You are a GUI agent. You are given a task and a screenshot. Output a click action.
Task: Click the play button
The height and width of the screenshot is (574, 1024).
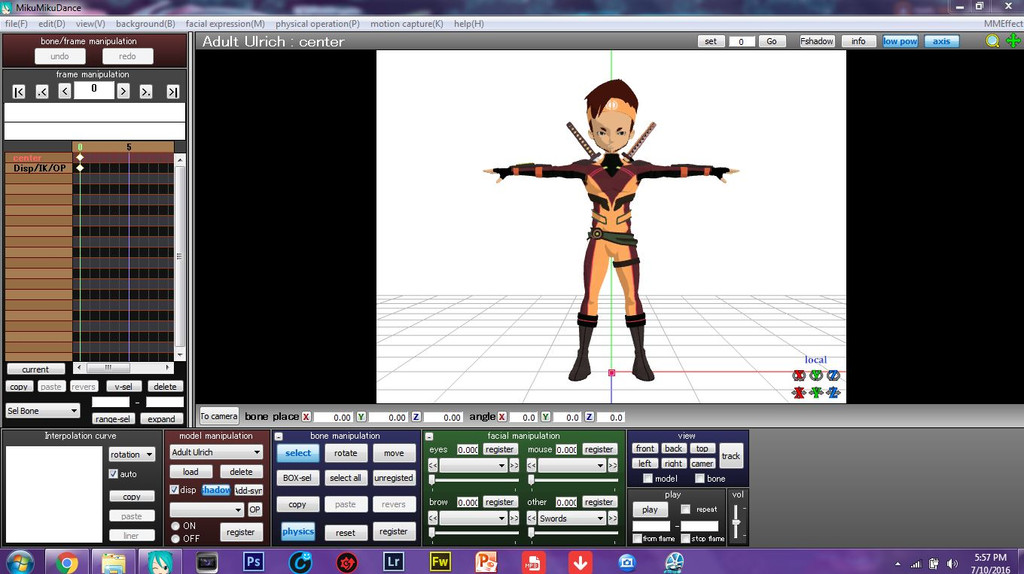(x=650, y=510)
